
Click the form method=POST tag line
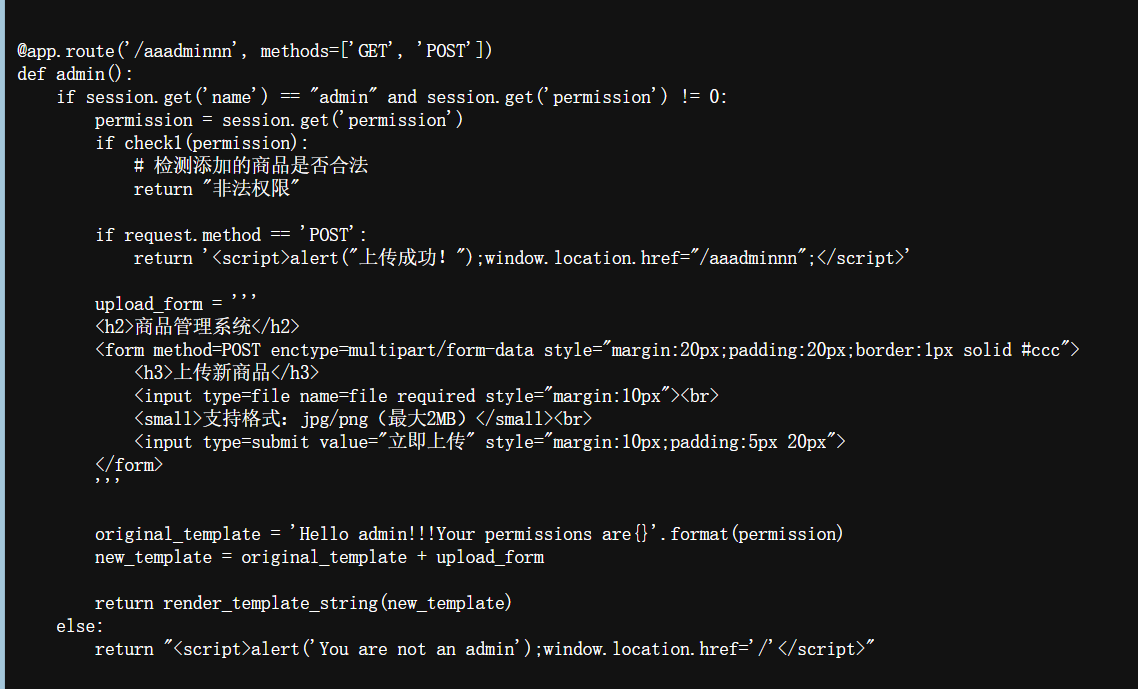587,350
